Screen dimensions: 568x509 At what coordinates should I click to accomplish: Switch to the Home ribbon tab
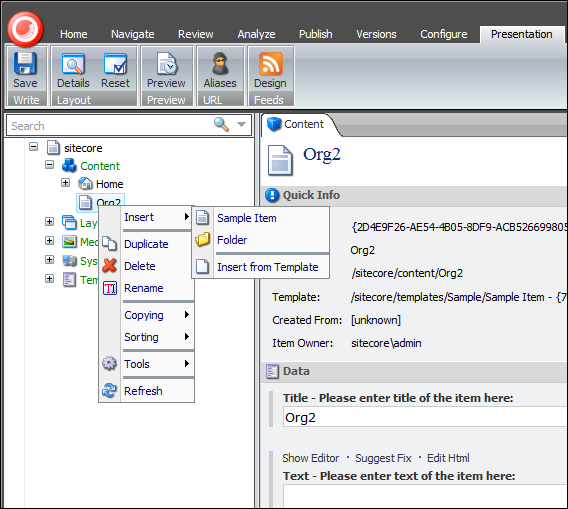click(74, 34)
